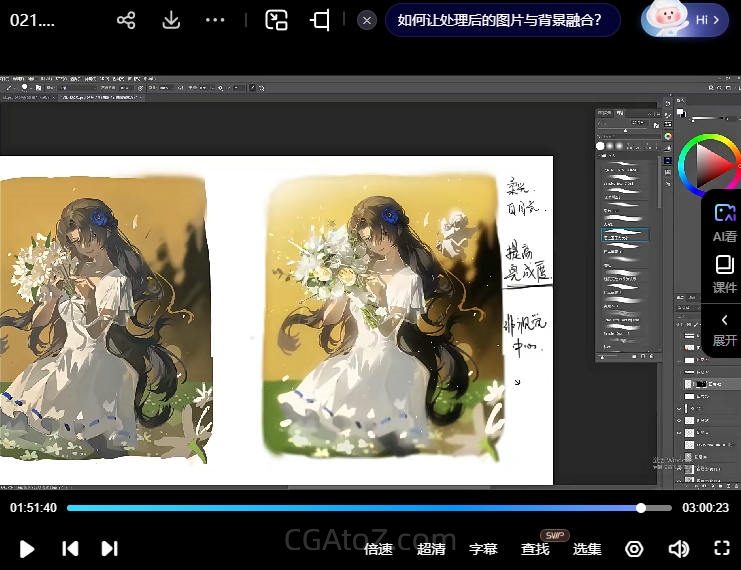This screenshot has width=741, height=570.
Task: Click the video progress bar handle
Action: 641,508
